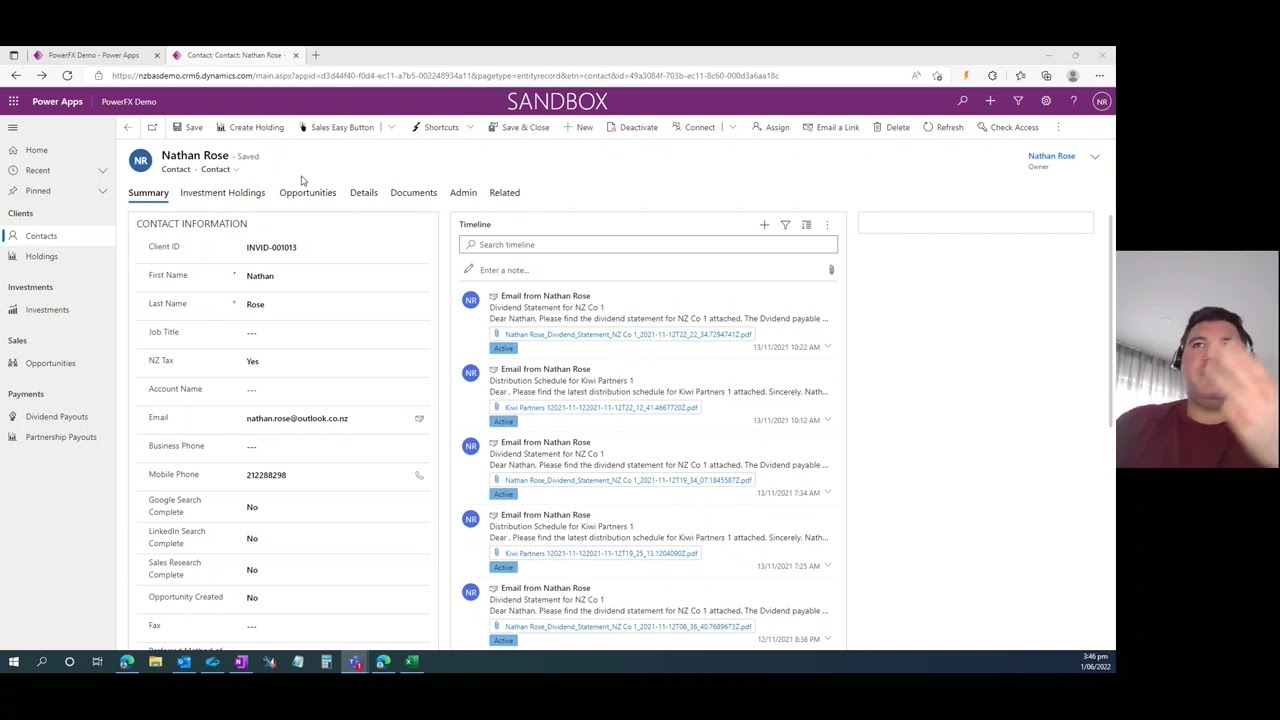Viewport: 1280px width, 720px height.
Task: Open the settings gear in header
Action: click(1046, 101)
